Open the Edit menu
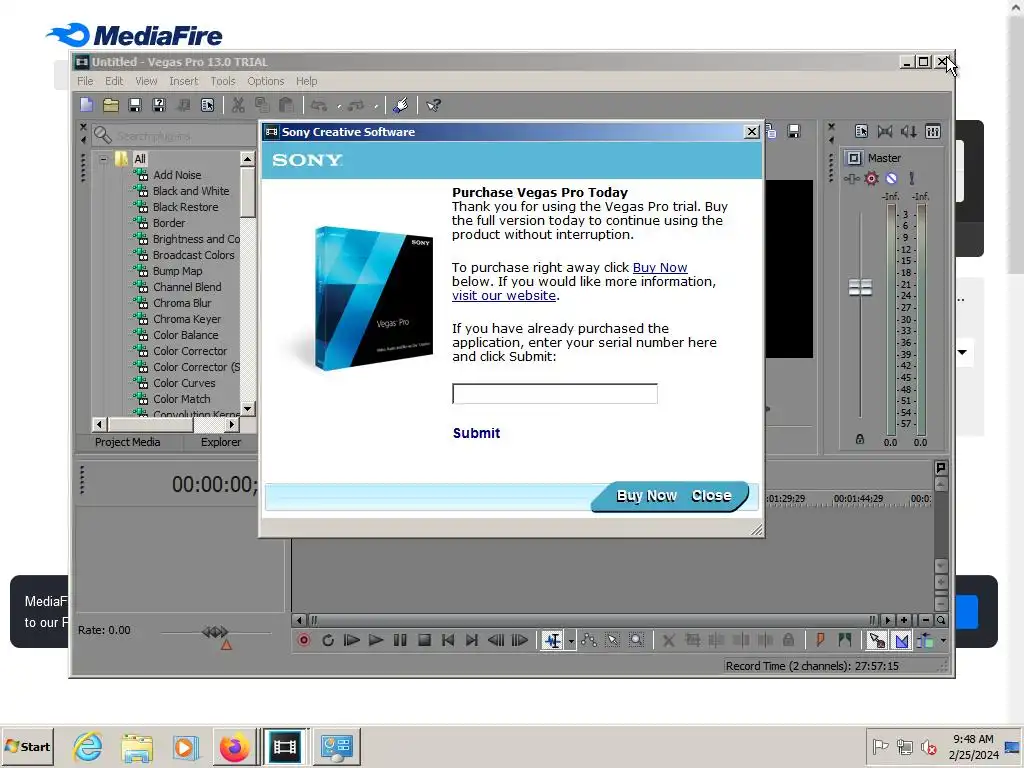Image resolution: width=1024 pixels, height=768 pixels. 114,81
